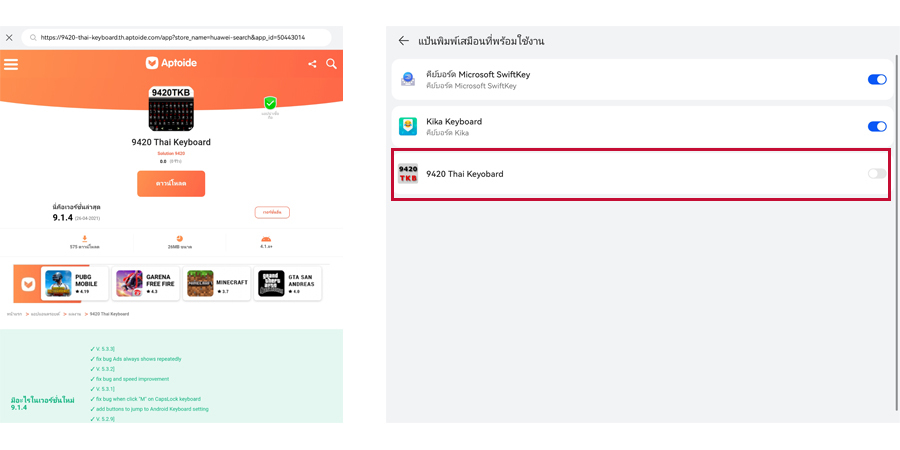This screenshot has height=450, width=900.
Task: Close the browser page with the X
Action: [9, 38]
